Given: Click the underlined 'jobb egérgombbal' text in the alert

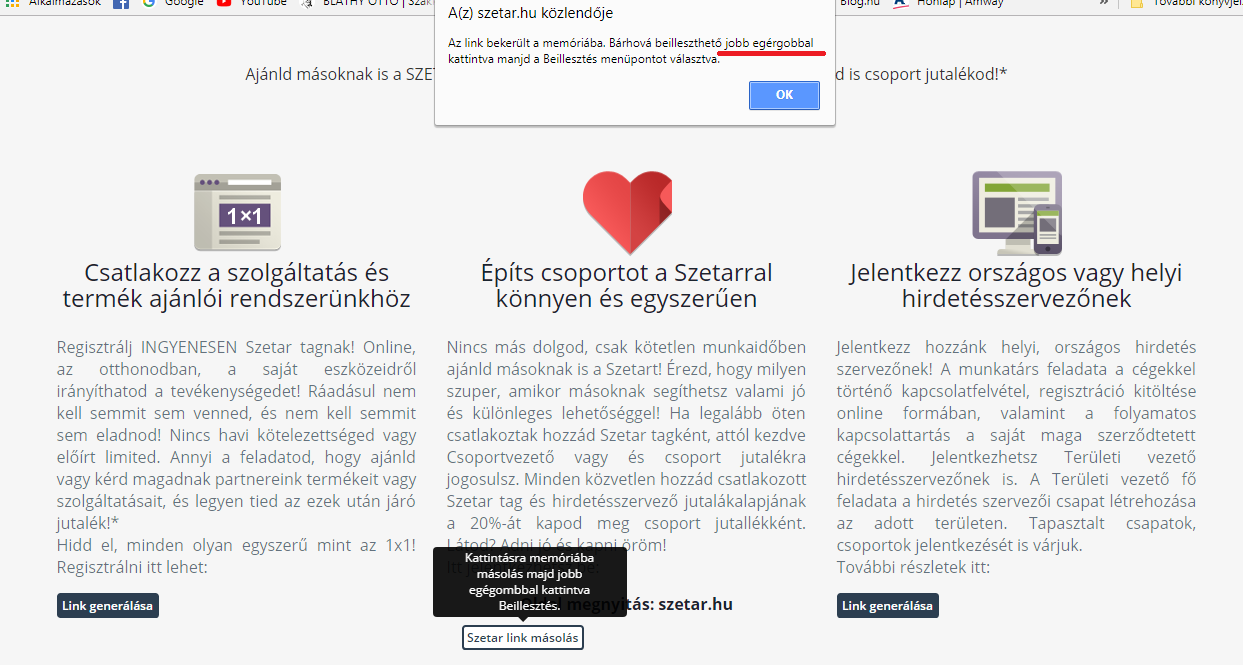Looking at the screenshot, I should (x=770, y=44).
